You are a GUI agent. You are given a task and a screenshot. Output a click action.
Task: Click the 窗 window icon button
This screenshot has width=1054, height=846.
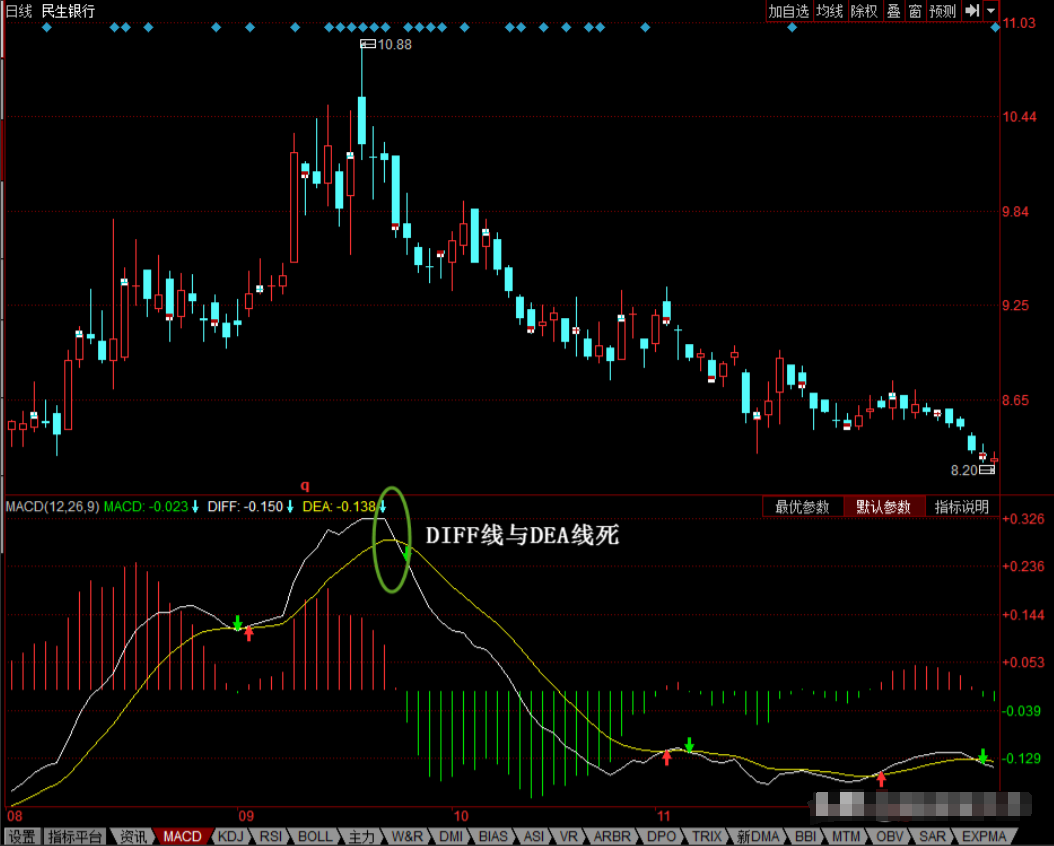click(x=915, y=11)
